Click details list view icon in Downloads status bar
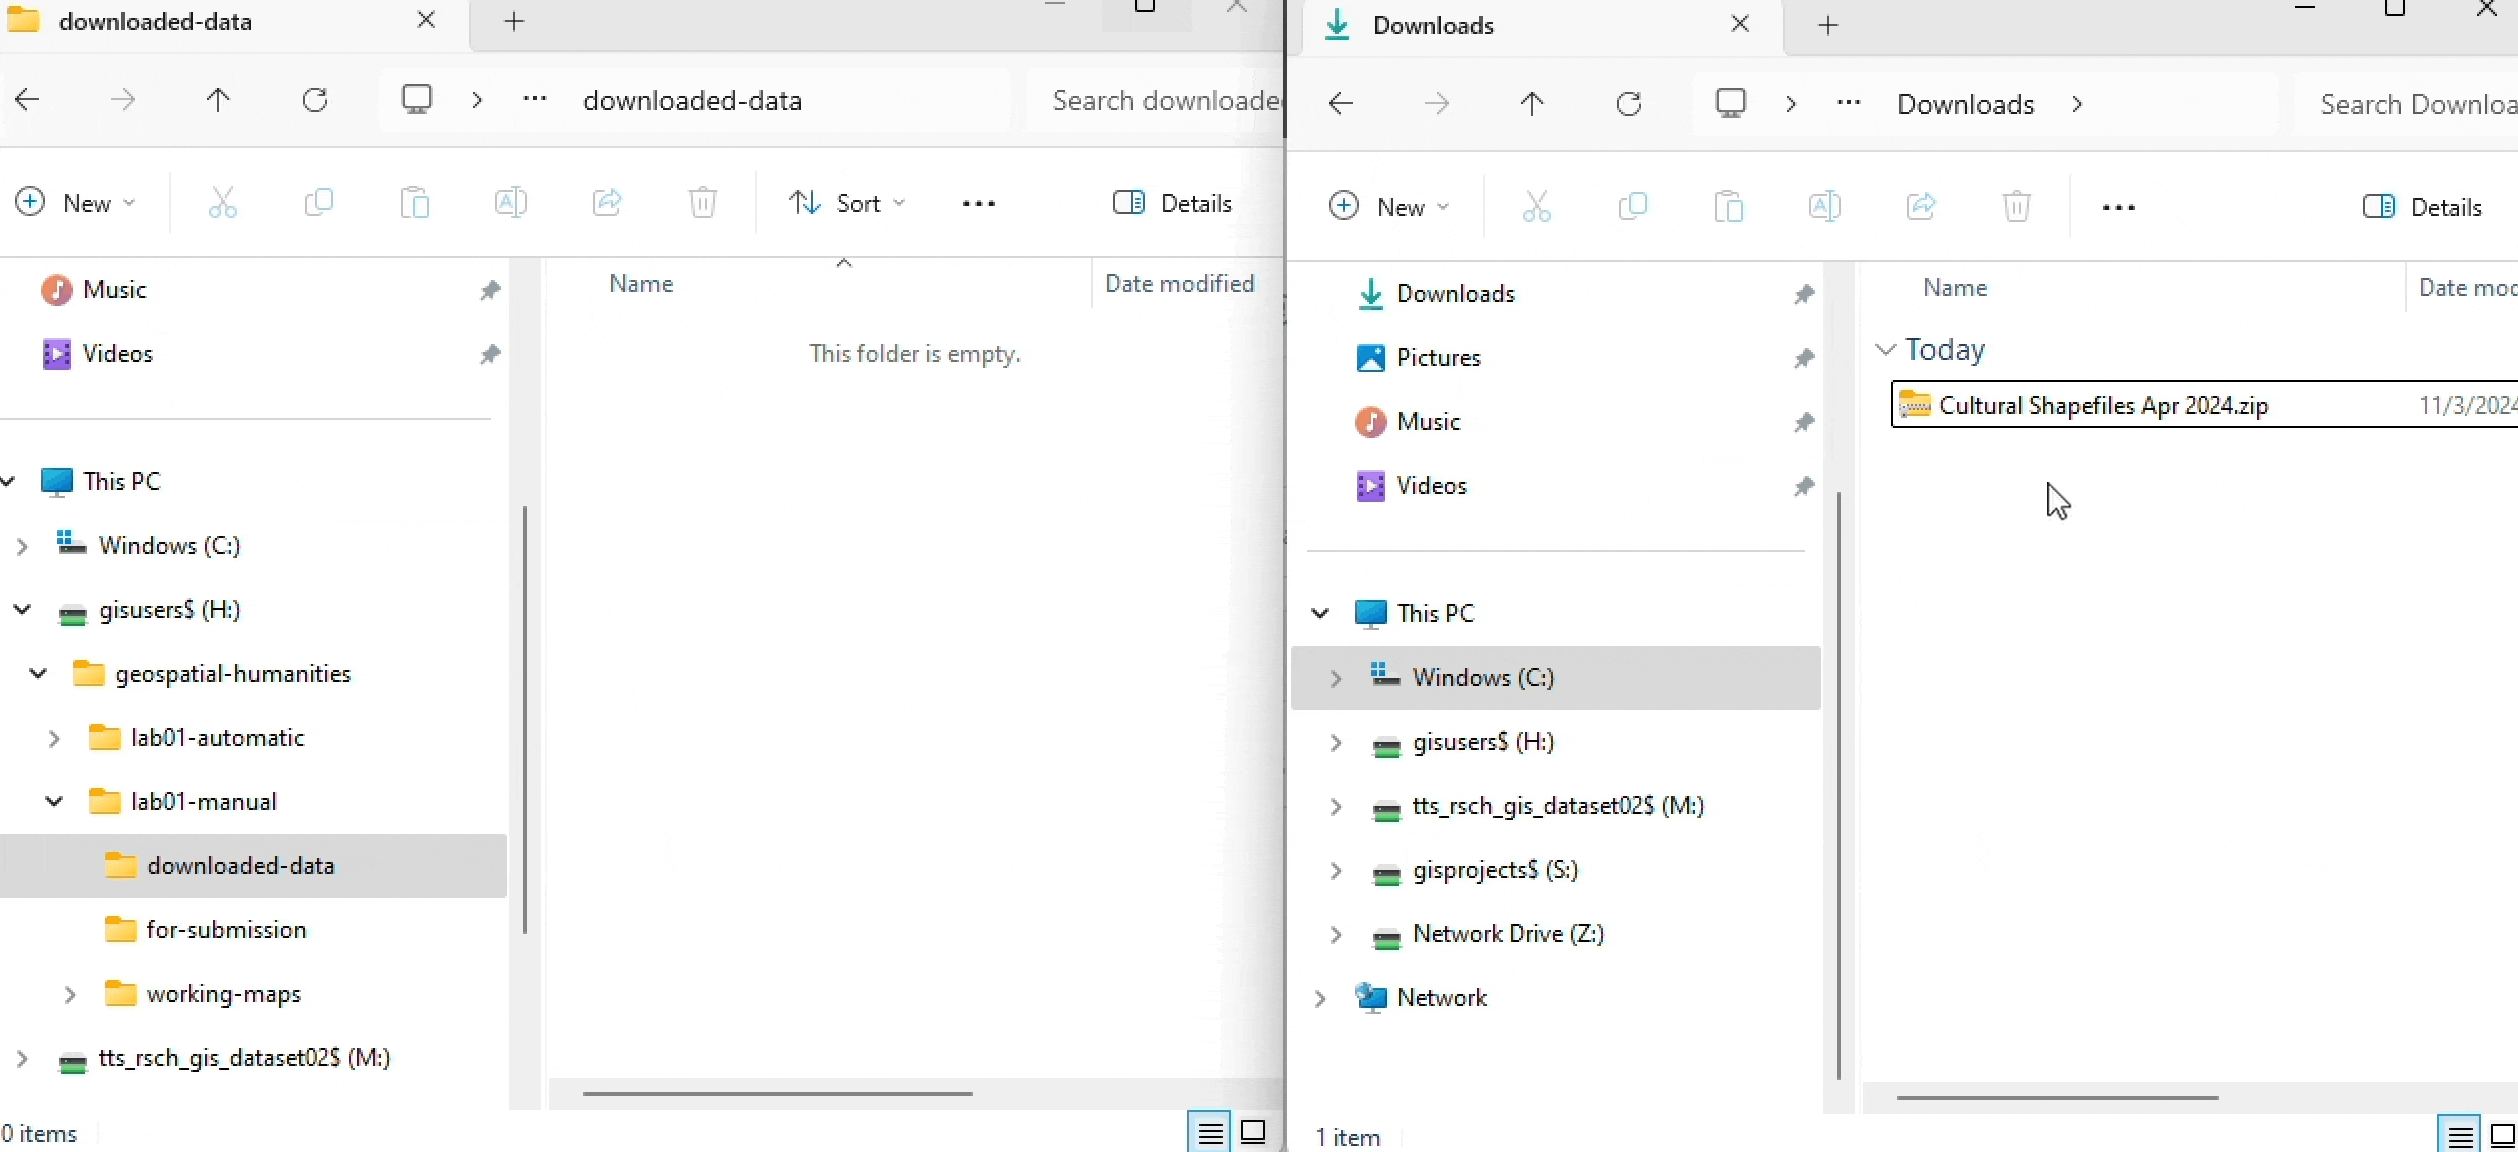Screen dimensions: 2518x1152 2459,1136
